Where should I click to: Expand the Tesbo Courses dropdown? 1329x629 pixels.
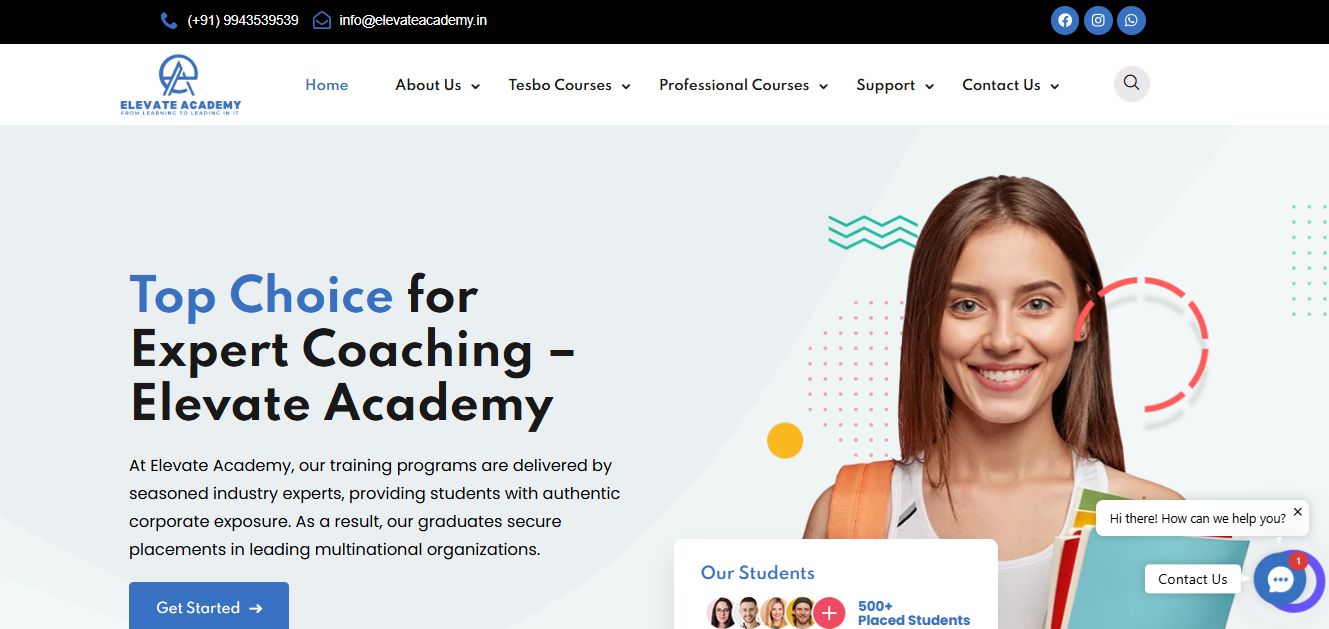(569, 85)
